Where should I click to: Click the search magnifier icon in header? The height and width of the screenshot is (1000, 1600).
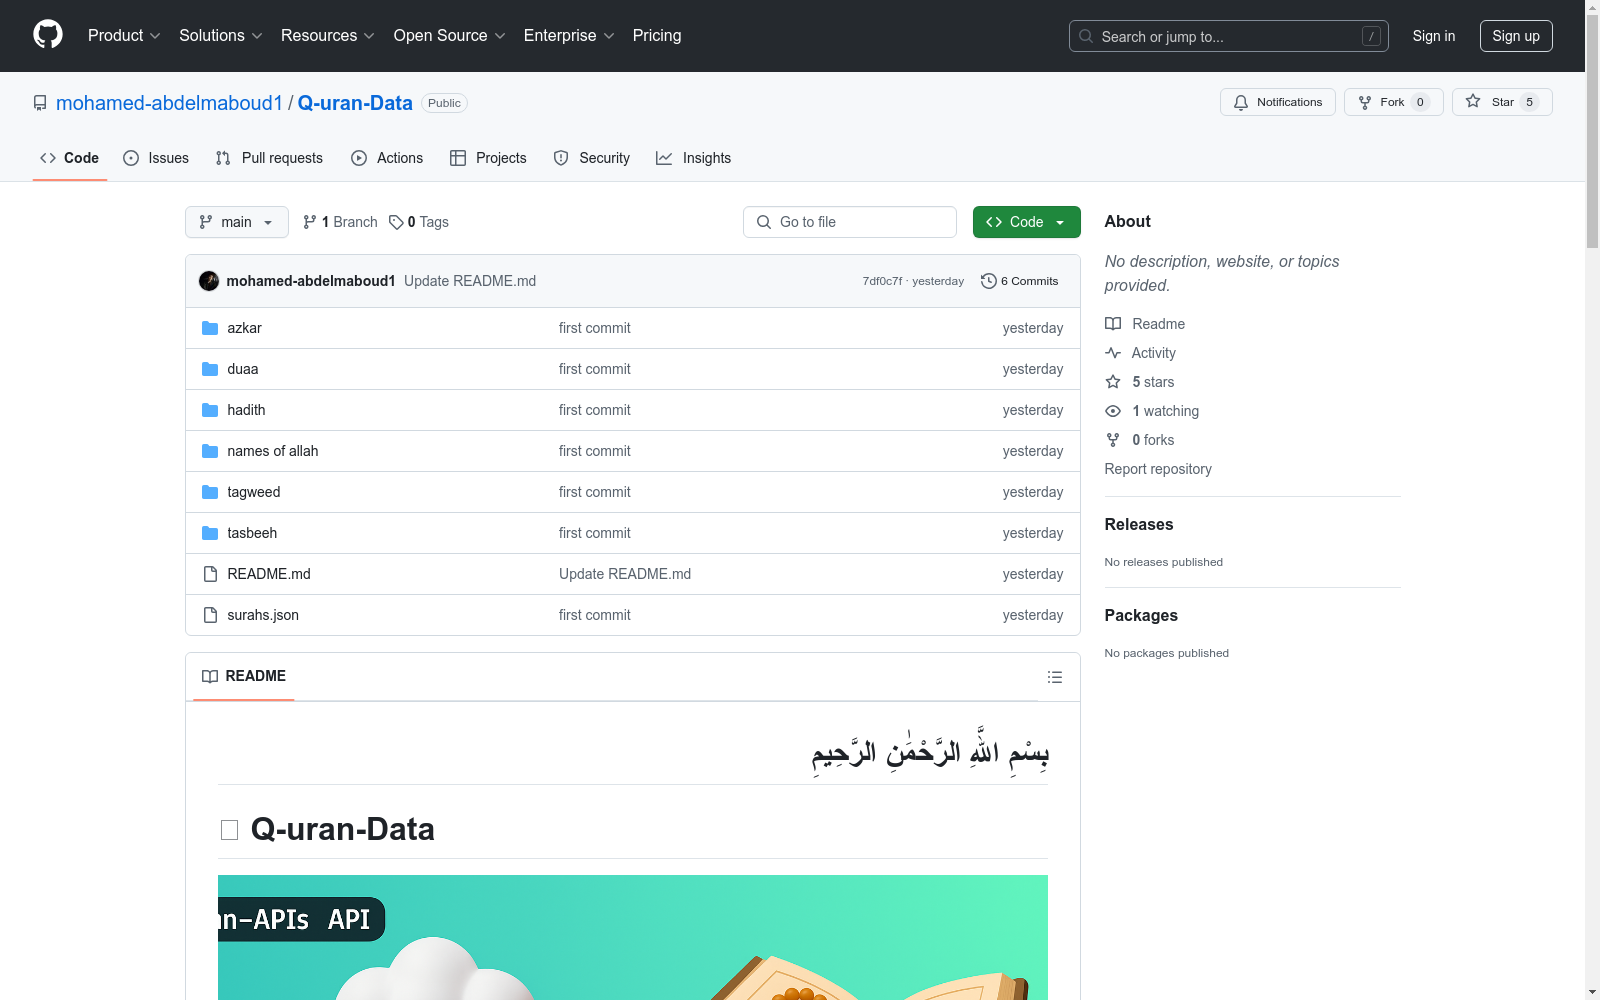[x=1086, y=36]
